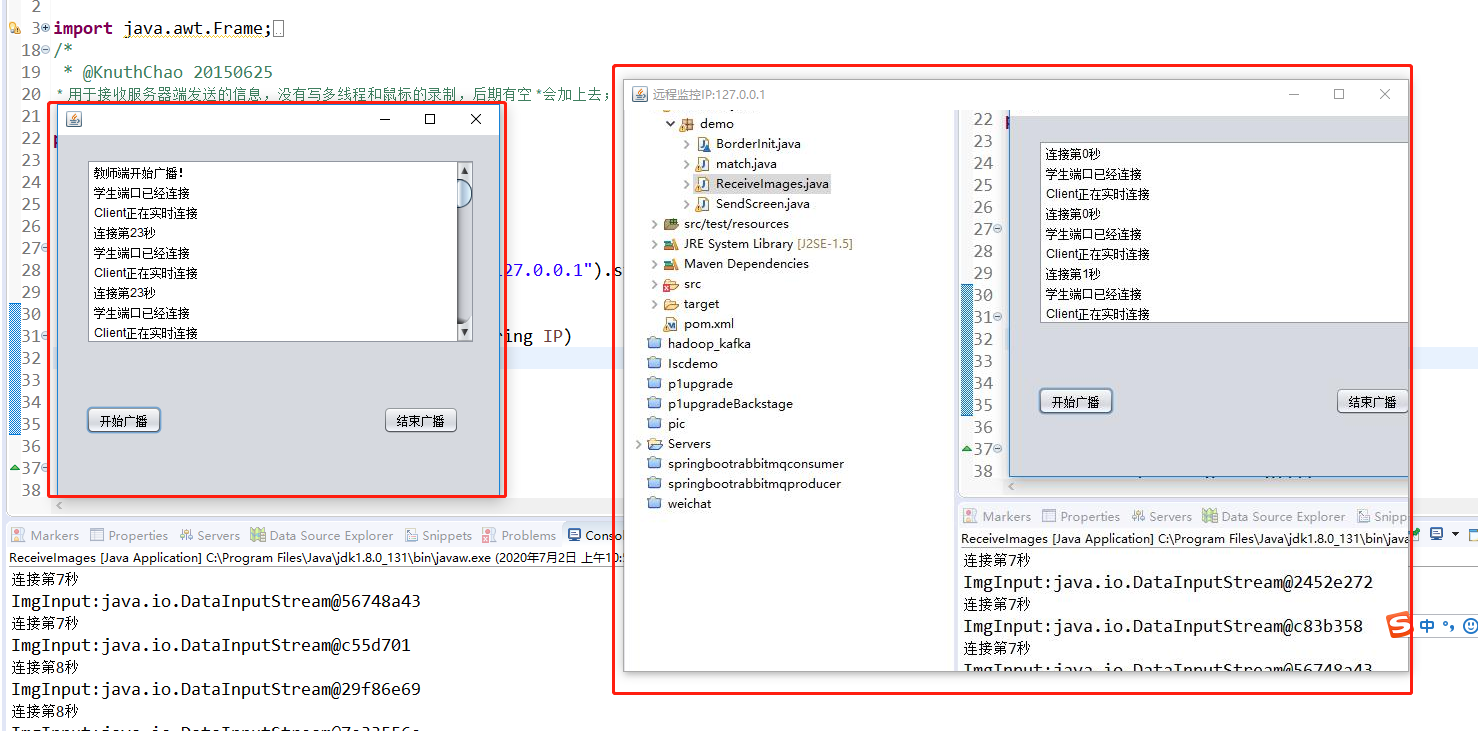1478x731 pixels.
Task: Select ReceiveImages.java in the project tree
Action: coord(772,184)
